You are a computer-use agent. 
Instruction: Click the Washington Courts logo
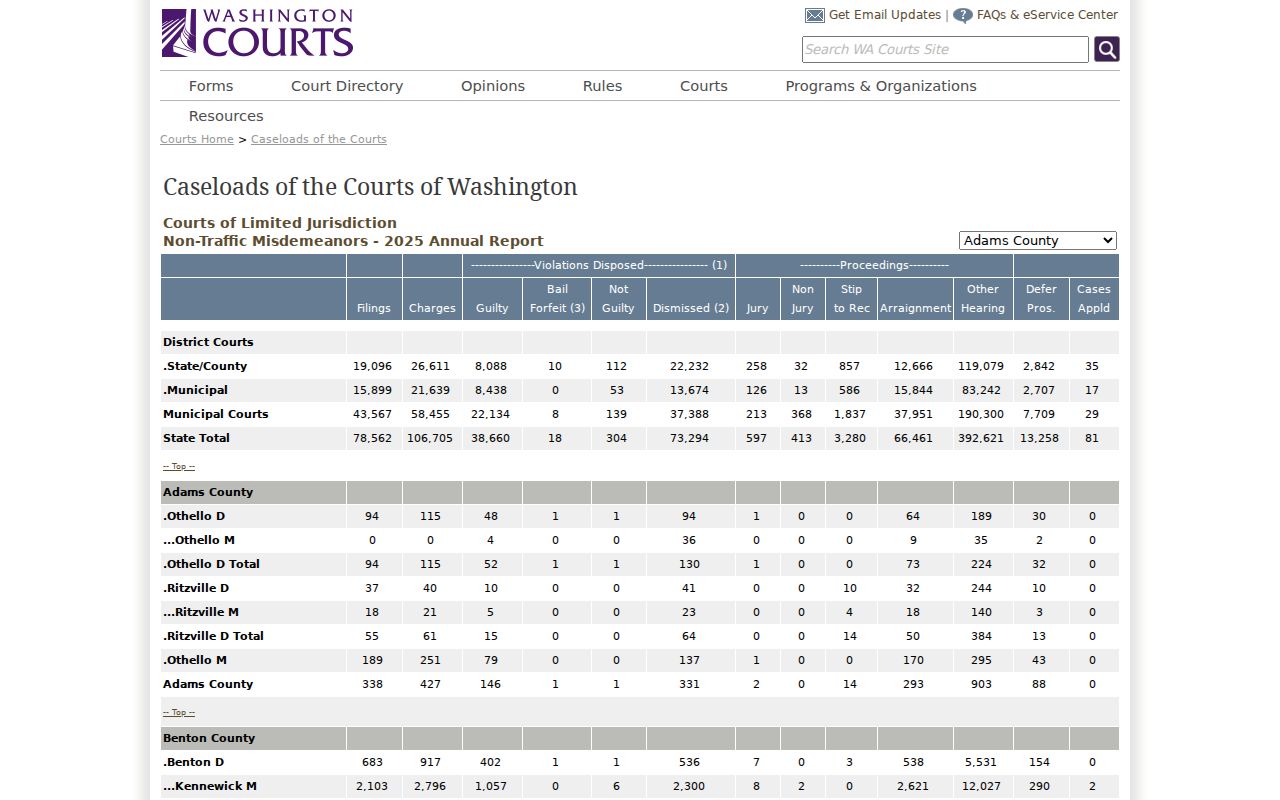click(x=257, y=33)
